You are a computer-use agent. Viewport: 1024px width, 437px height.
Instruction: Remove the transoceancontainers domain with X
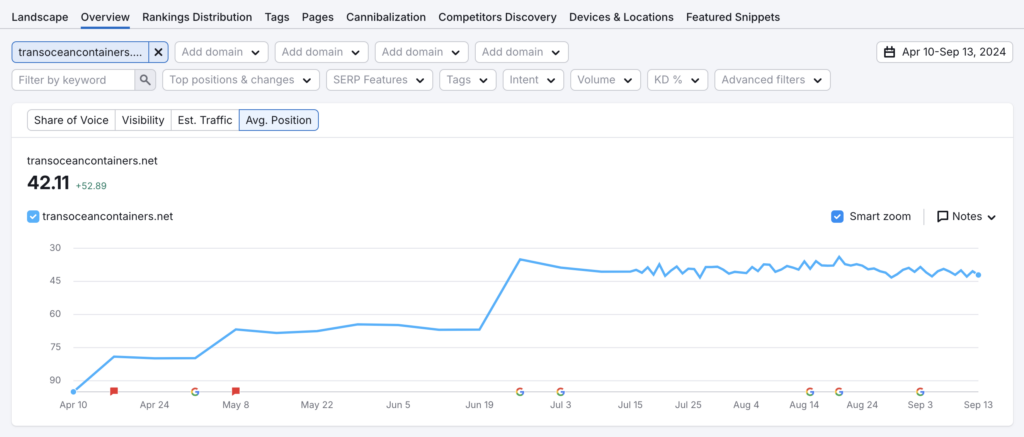(x=158, y=52)
